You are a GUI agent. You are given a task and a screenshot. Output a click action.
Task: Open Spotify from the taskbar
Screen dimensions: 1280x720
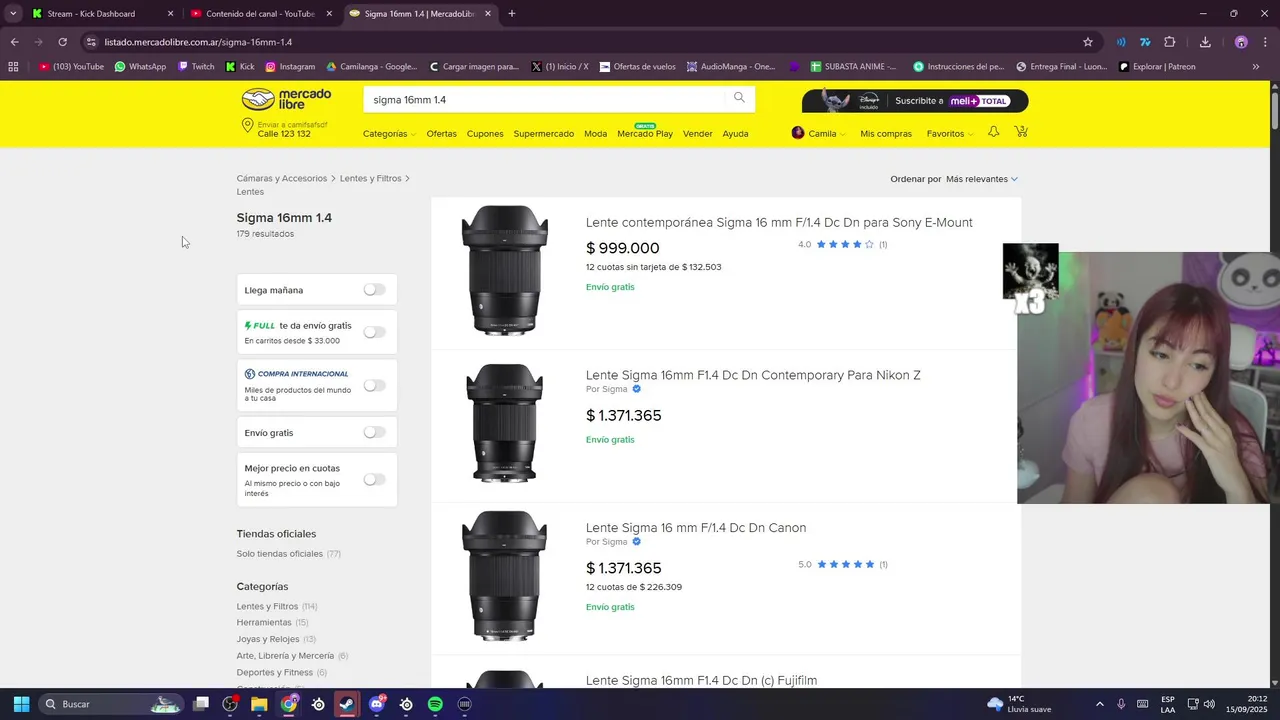[x=435, y=704]
